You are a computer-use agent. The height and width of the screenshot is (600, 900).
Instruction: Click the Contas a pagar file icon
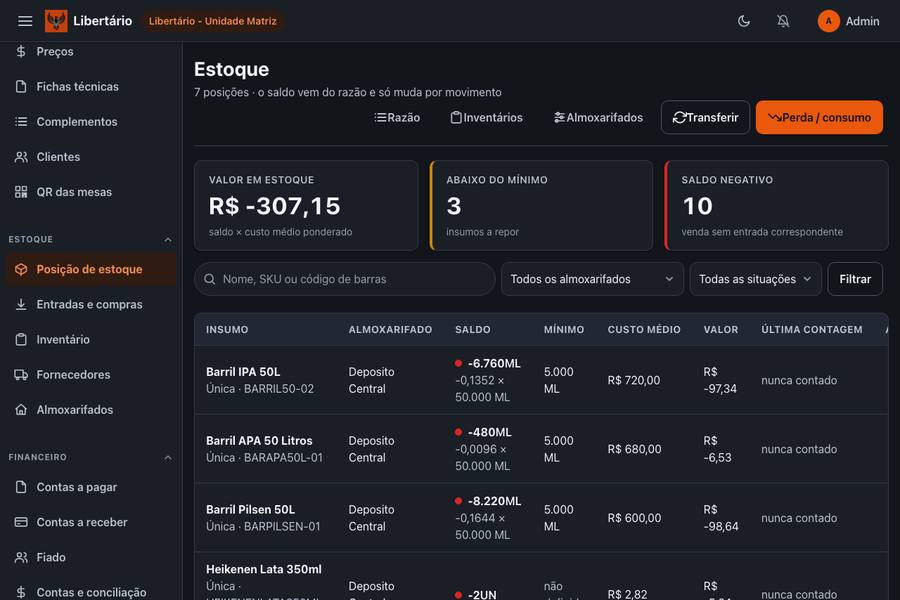point(21,487)
